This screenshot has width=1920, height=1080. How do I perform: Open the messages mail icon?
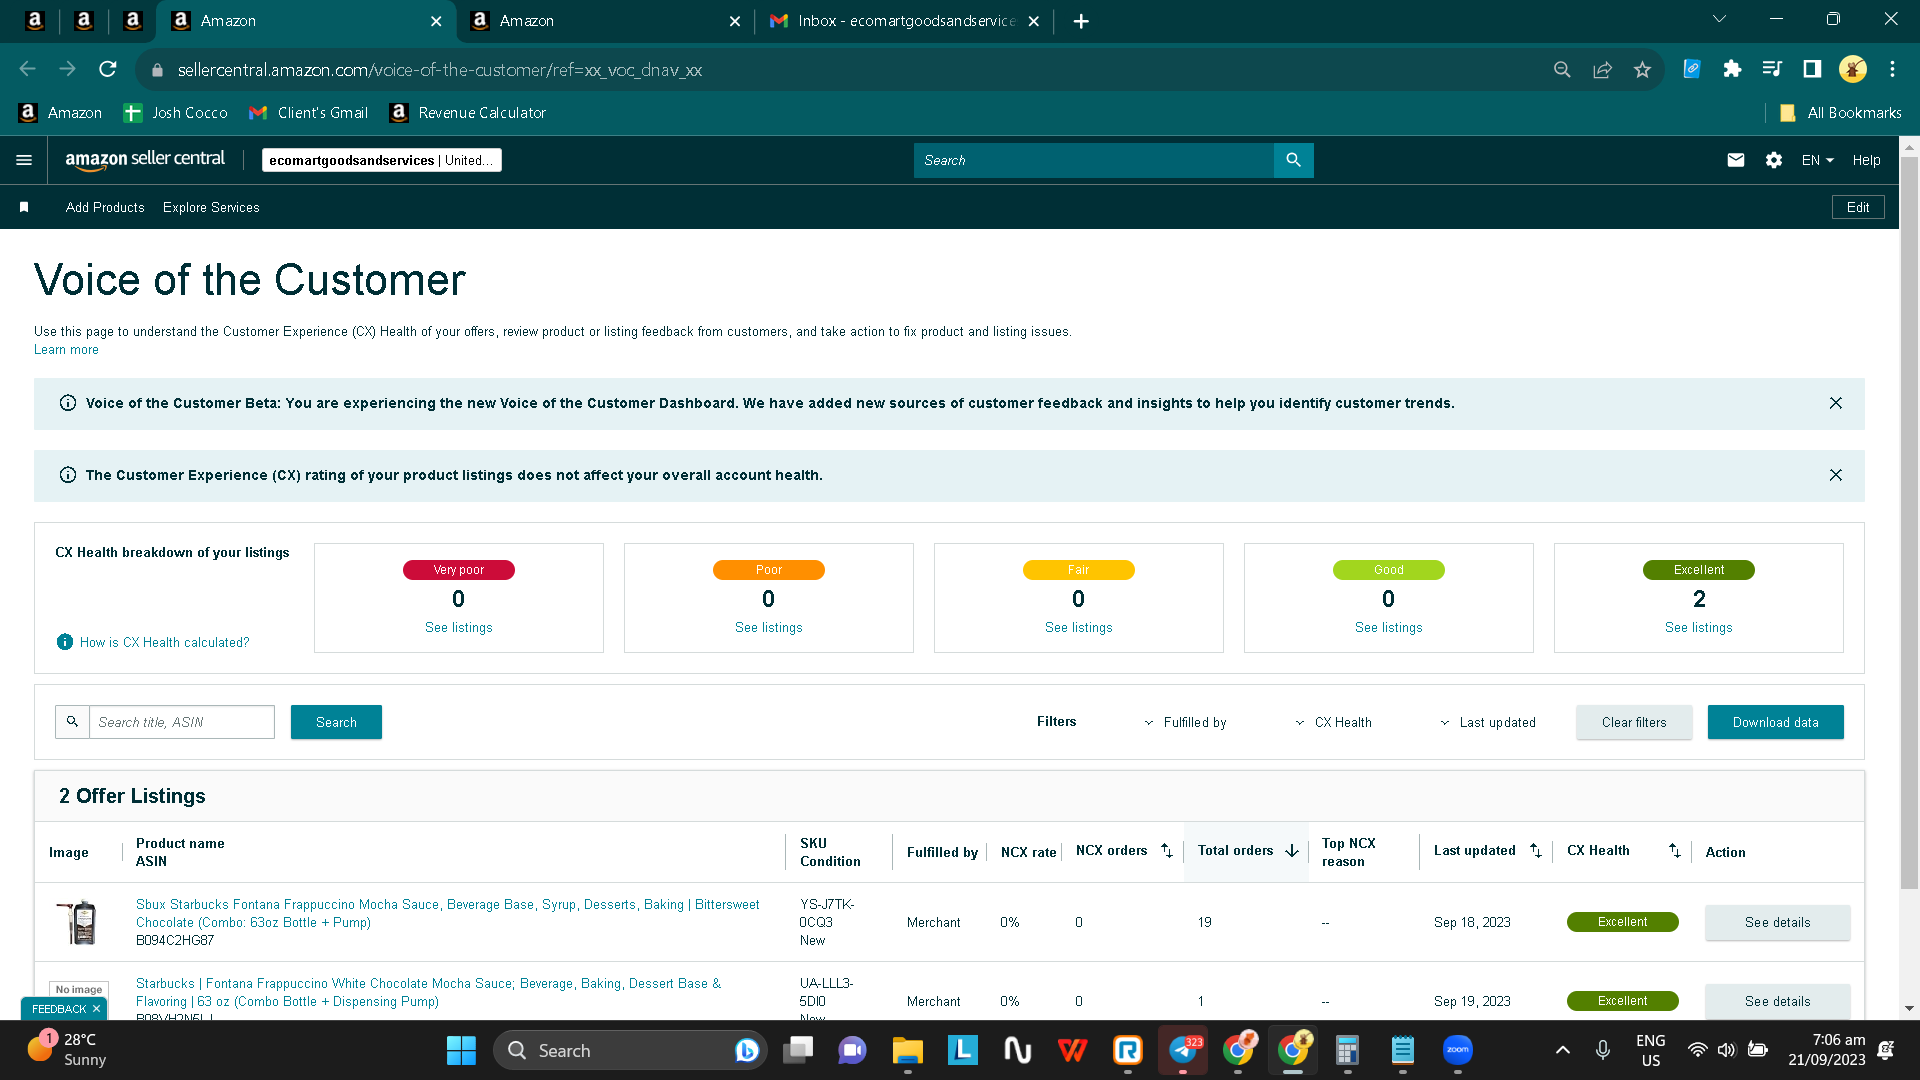[x=1736, y=160]
